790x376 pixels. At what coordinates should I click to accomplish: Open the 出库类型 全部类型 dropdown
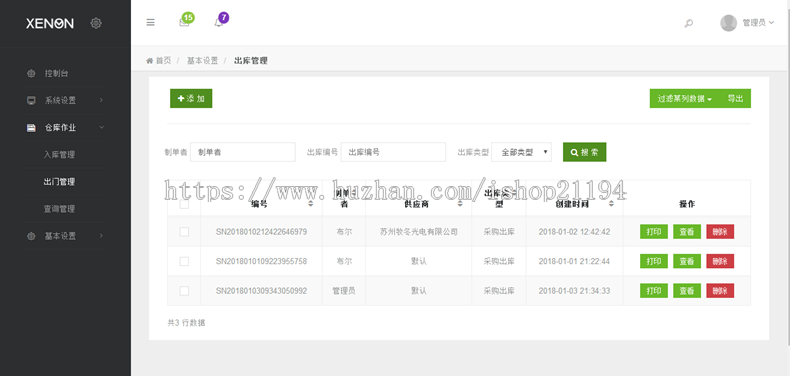(x=521, y=152)
